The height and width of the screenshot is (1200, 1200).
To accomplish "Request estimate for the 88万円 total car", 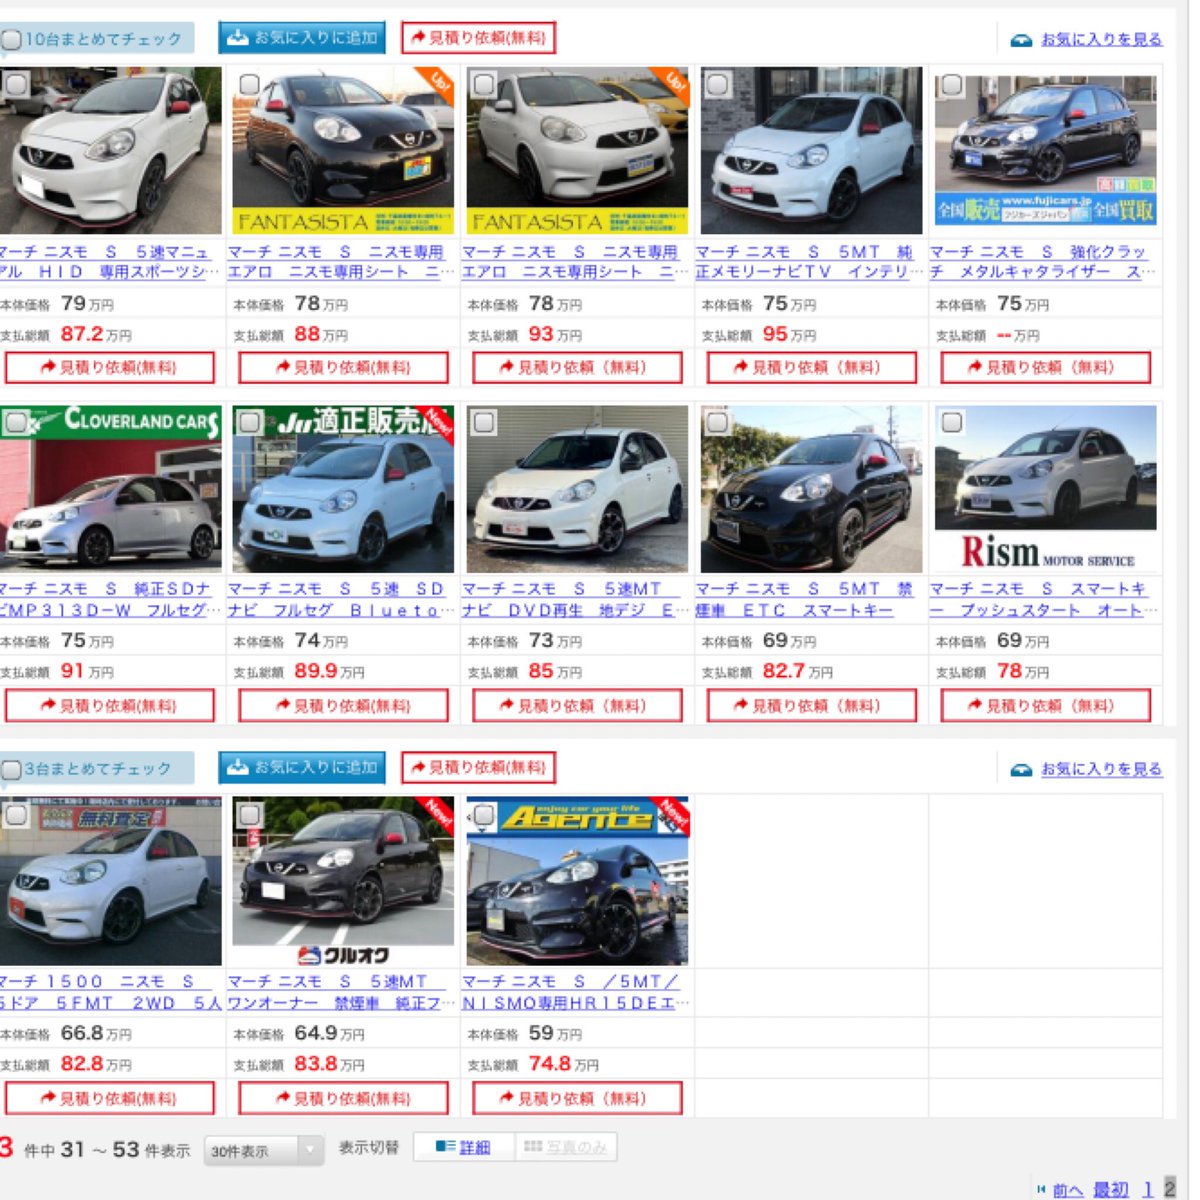I will [343, 368].
